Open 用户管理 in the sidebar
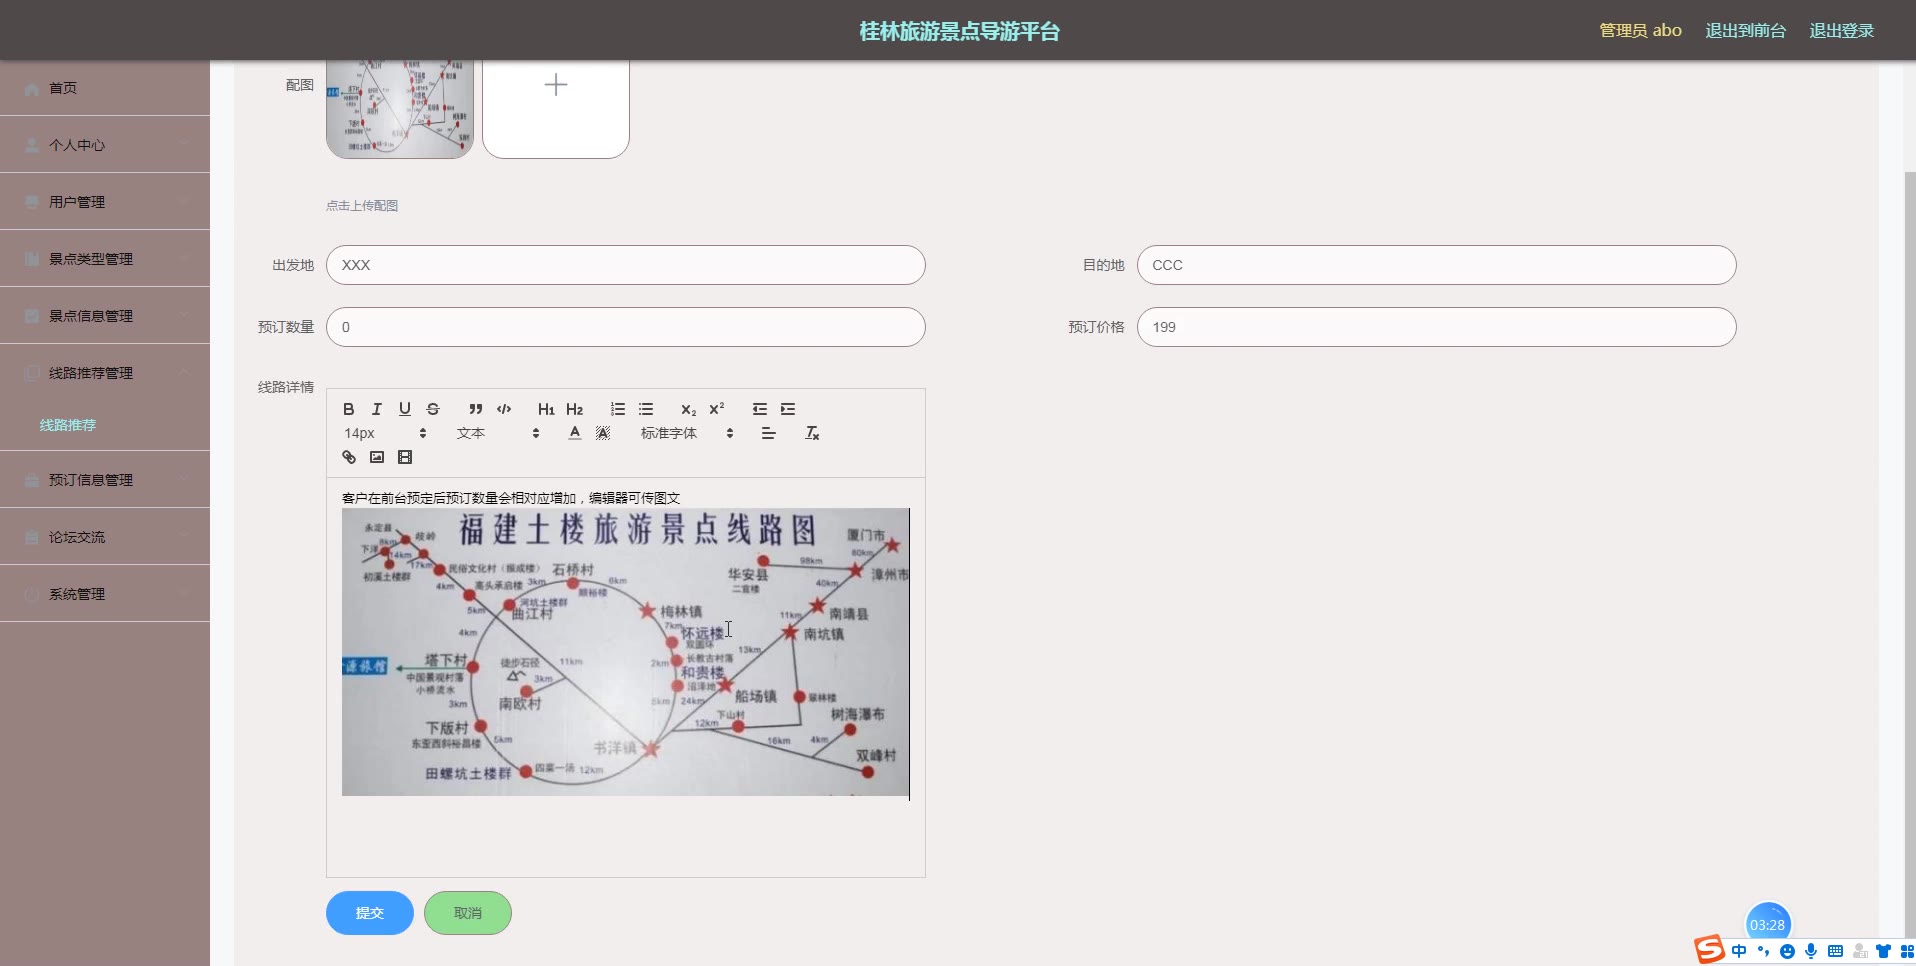Screen dimensions: 1916x966 point(105,202)
